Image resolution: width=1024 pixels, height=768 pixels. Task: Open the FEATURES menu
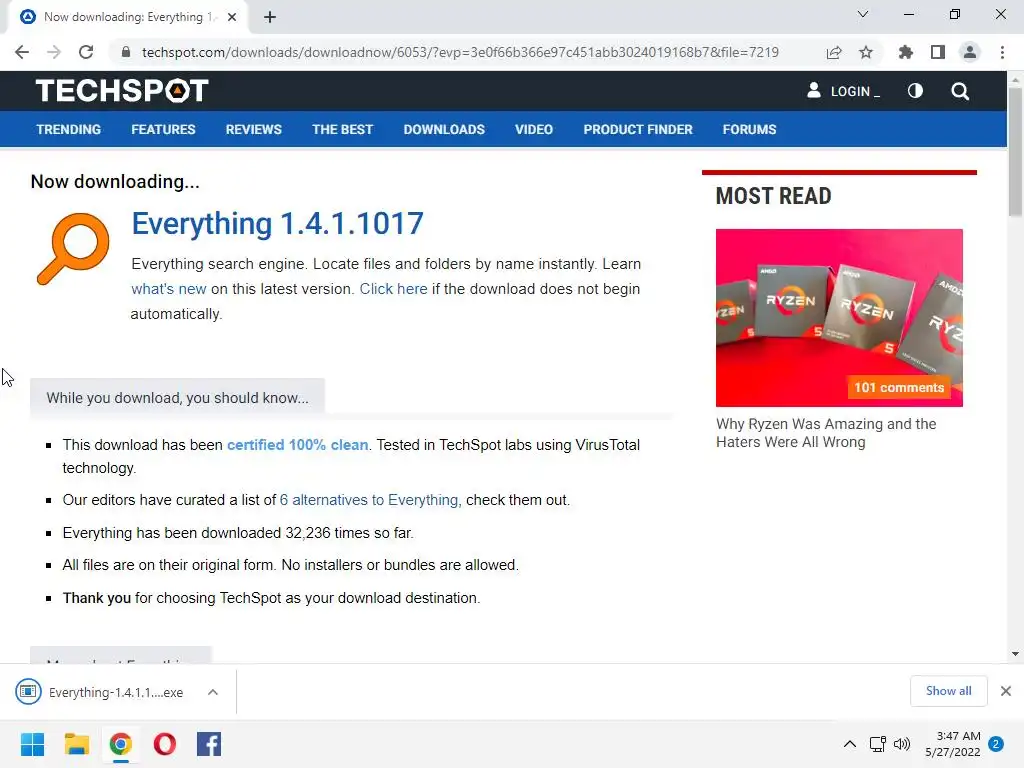[163, 129]
